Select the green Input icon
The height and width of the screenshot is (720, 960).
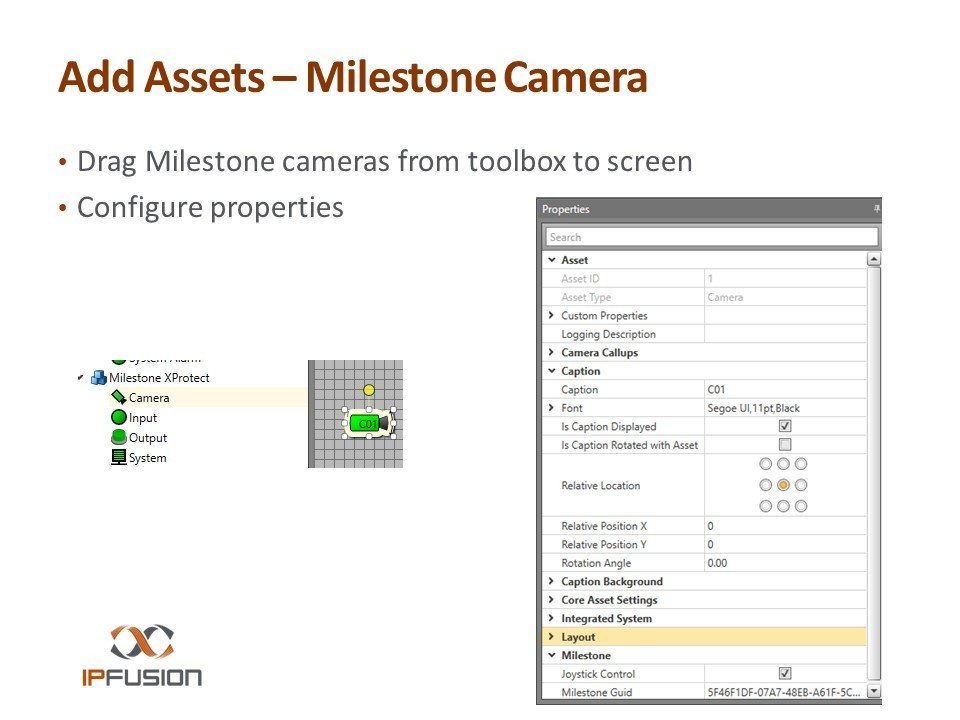click(119, 418)
